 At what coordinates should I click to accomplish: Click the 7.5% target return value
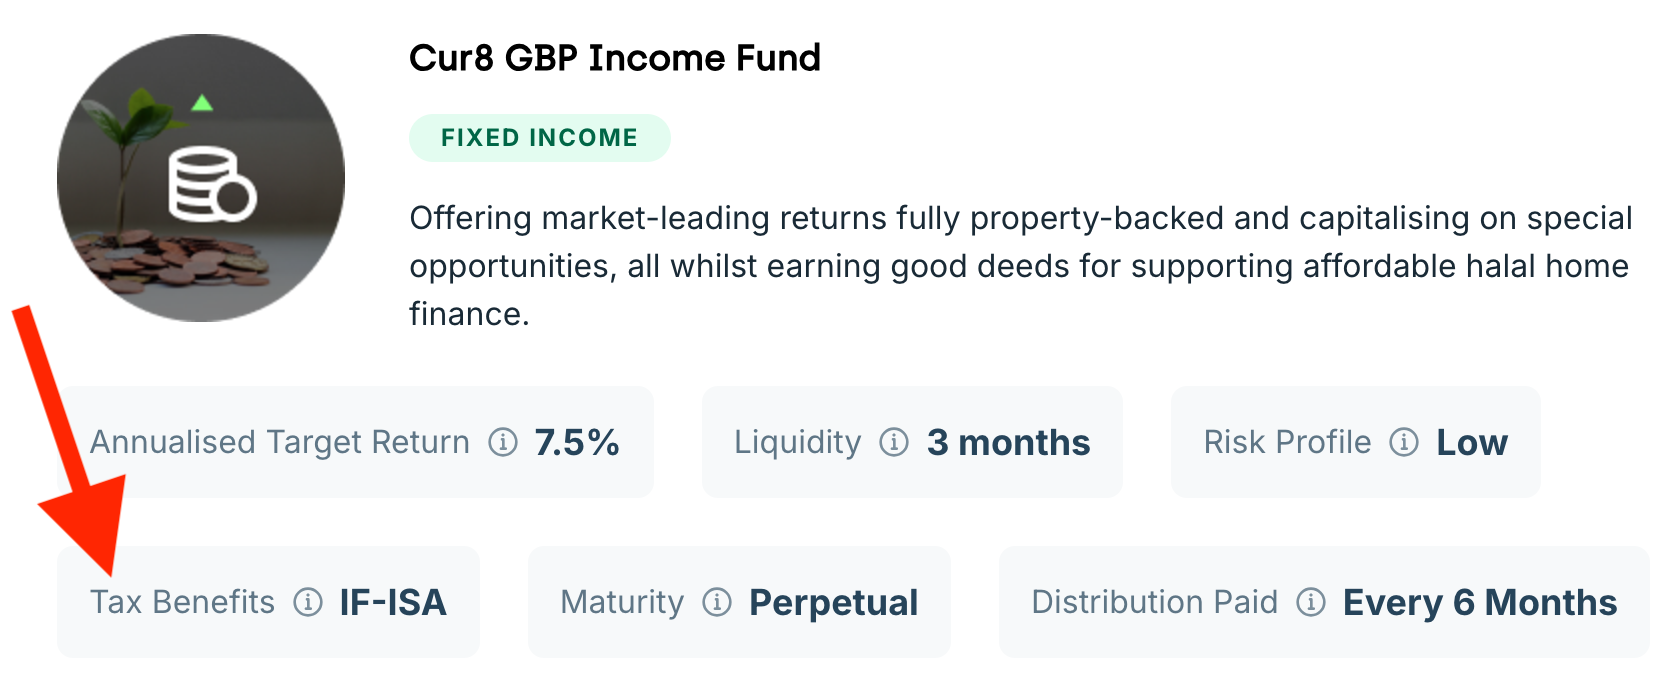tap(577, 442)
